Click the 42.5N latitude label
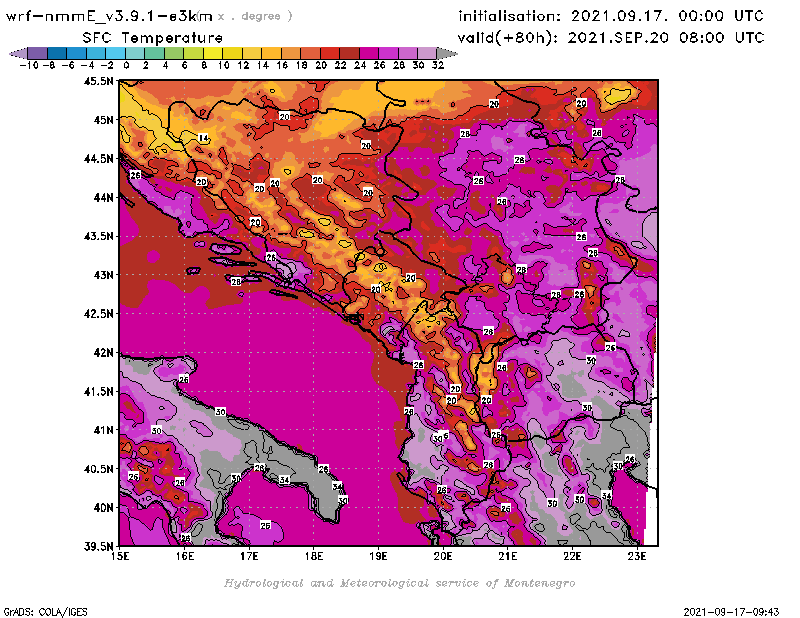The width and height of the screenshot is (800, 618). tap(98, 314)
